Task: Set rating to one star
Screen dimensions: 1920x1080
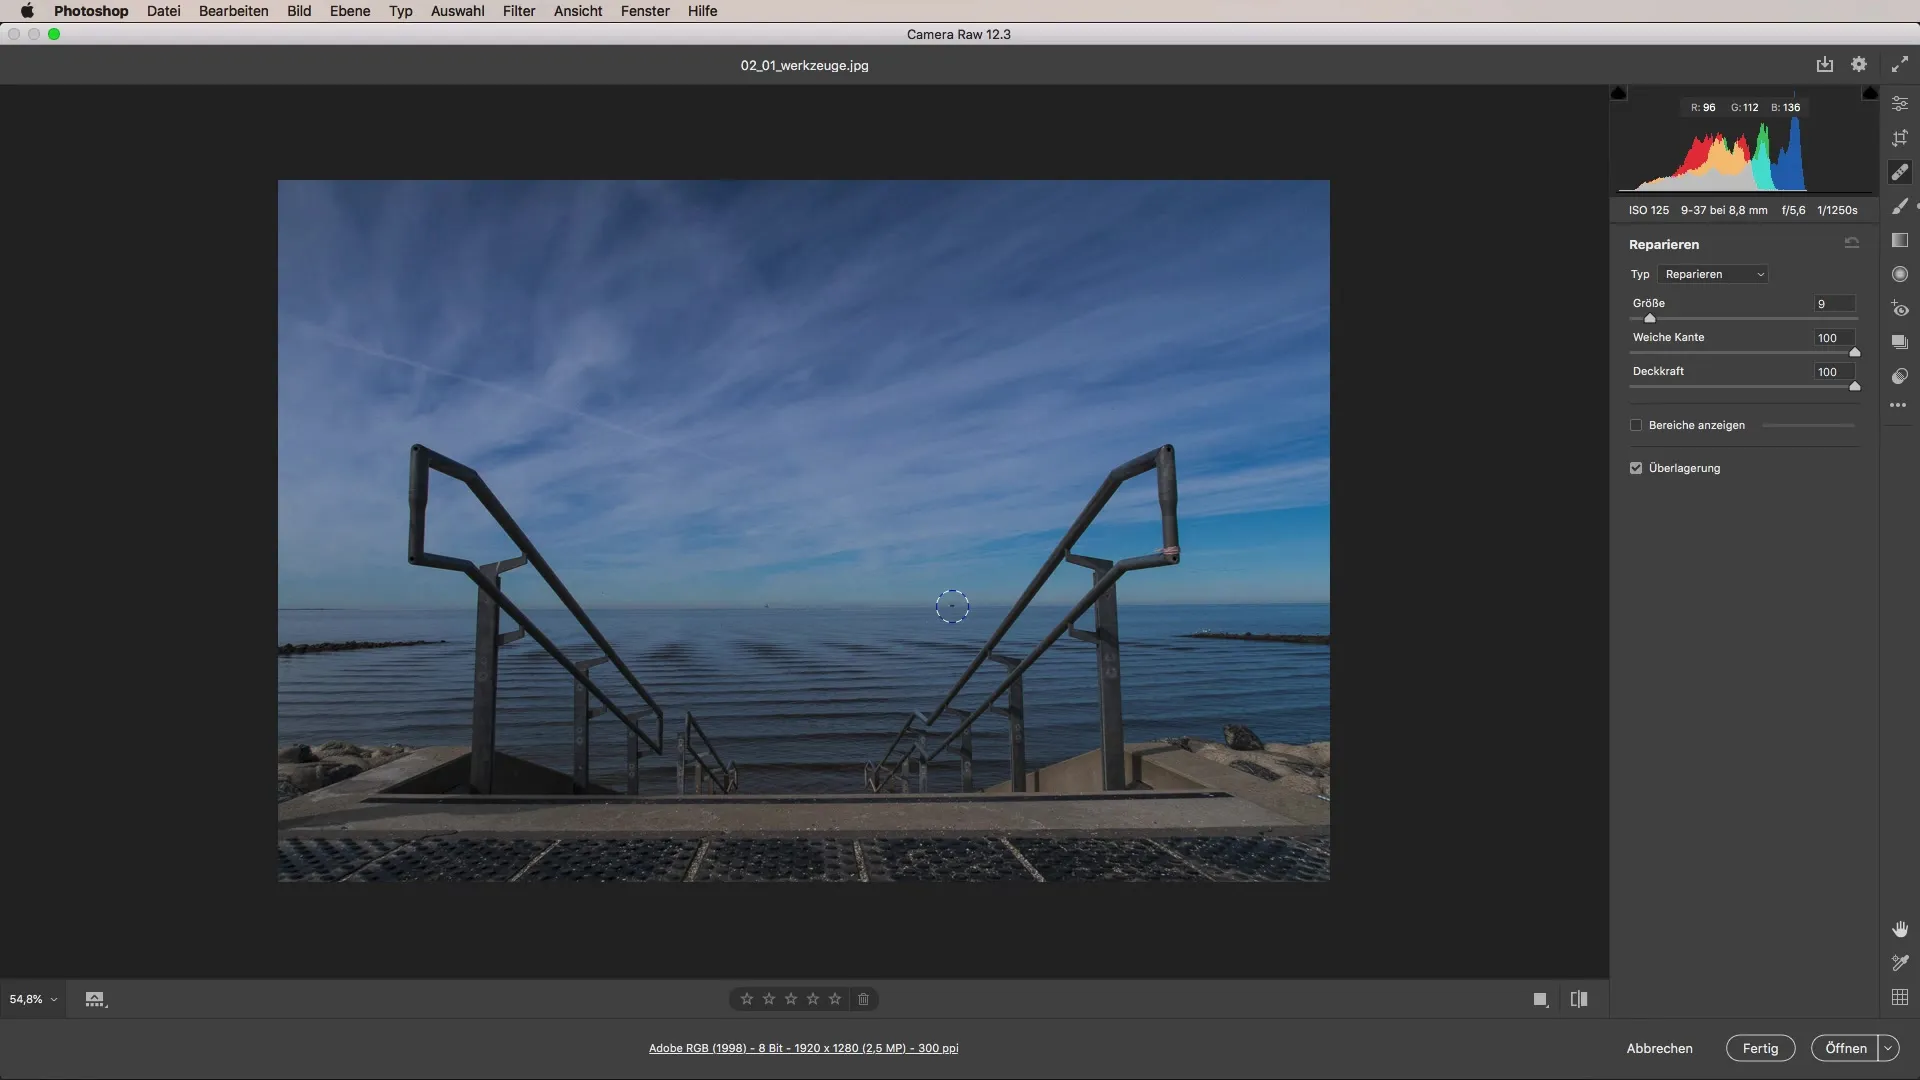Action: pyautogui.click(x=747, y=999)
